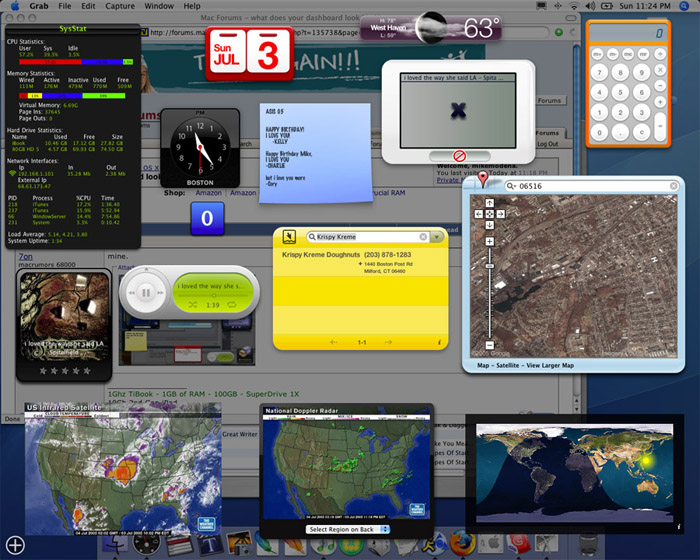Click the red pushpin on the map widget

[483, 178]
